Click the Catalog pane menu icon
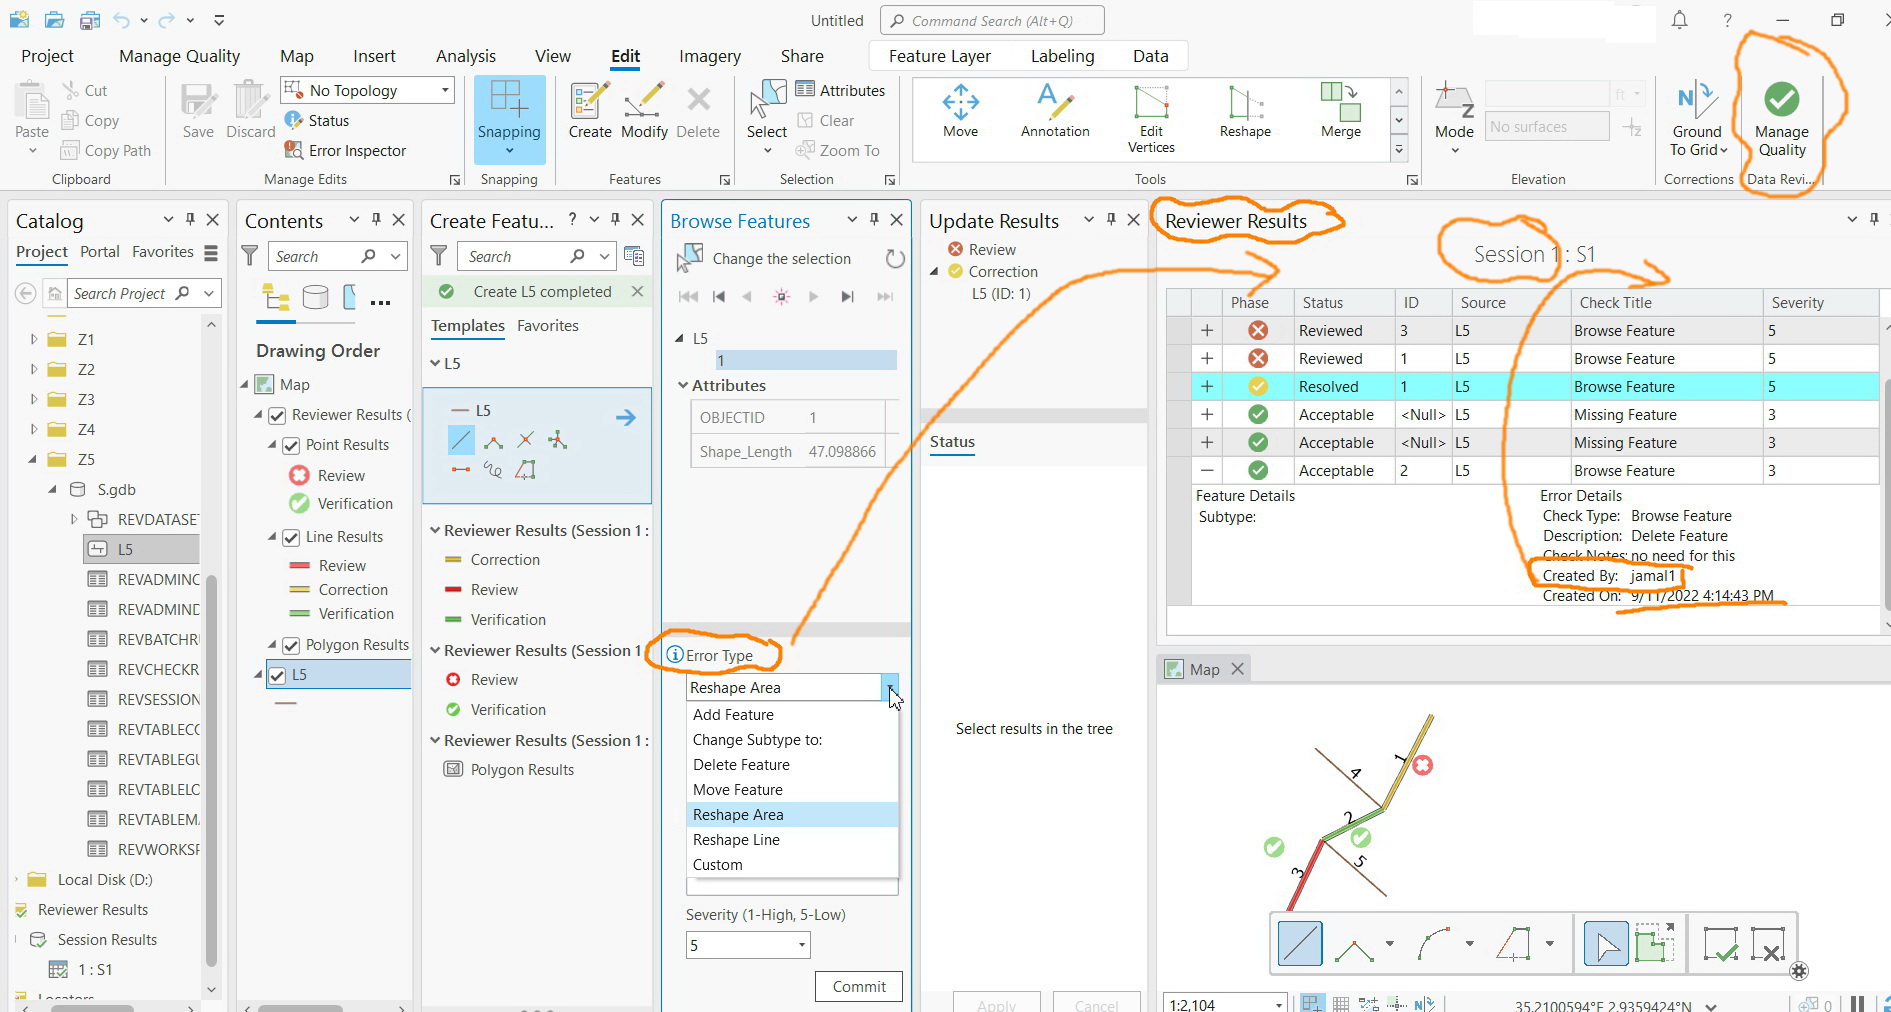This screenshot has width=1891, height=1012. (x=210, y=252)
